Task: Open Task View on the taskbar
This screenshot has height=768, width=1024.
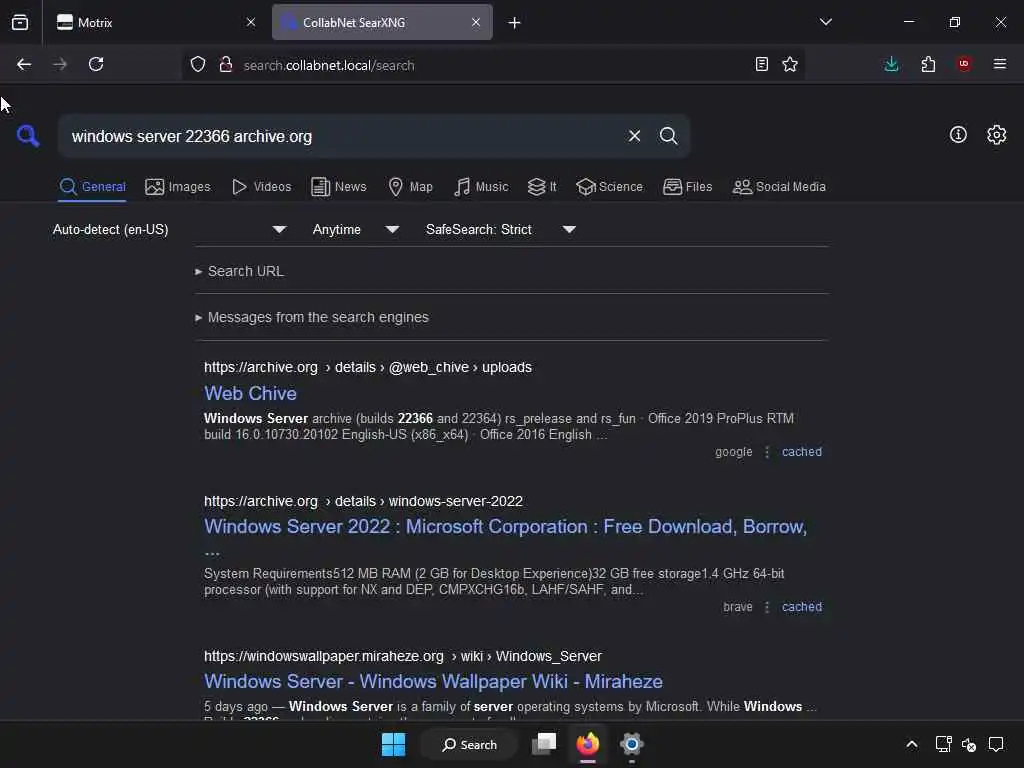Action: click(543, 744)
